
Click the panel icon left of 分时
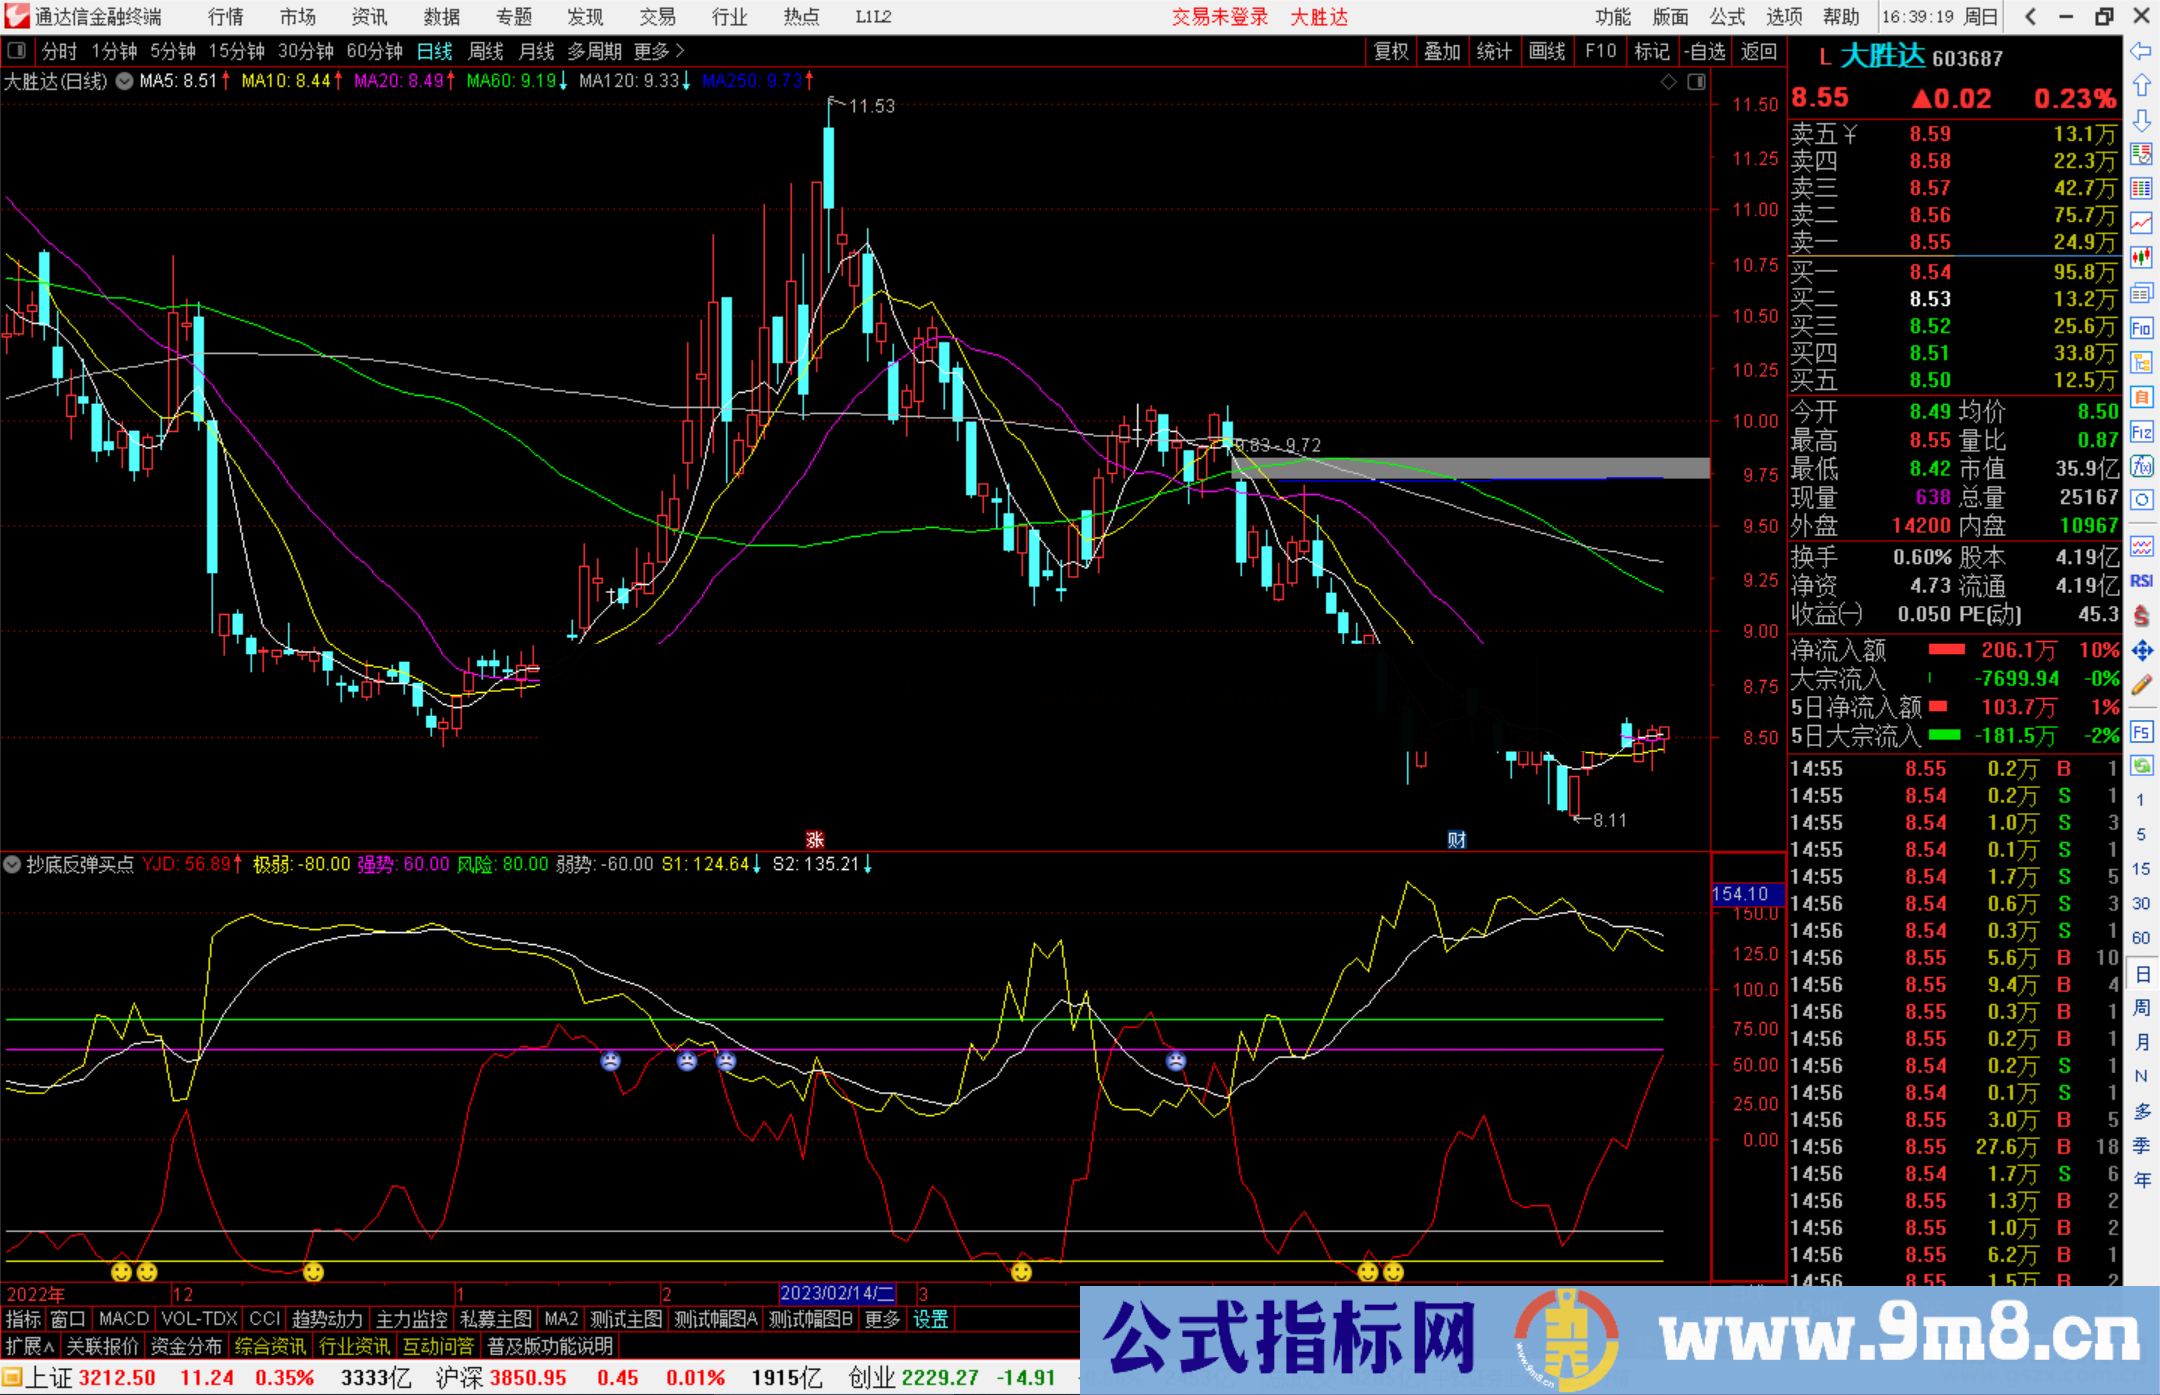16,51
